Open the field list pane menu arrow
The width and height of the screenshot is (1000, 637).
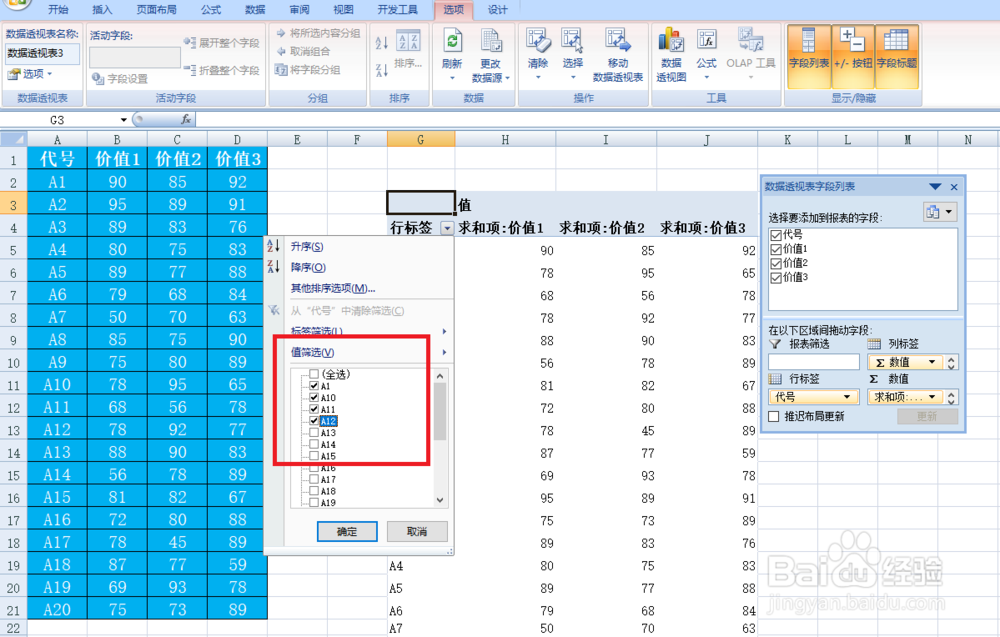click(x=935, y=187)
